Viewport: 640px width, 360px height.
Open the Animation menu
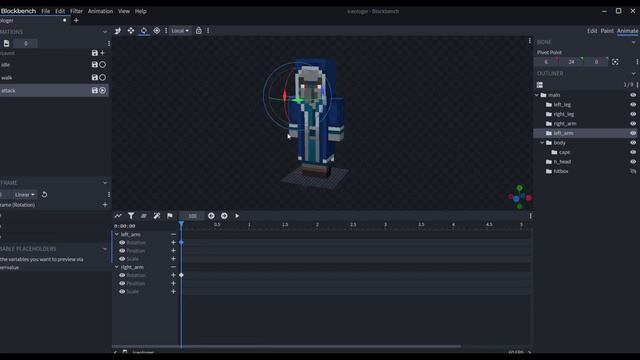click(100, 11)
